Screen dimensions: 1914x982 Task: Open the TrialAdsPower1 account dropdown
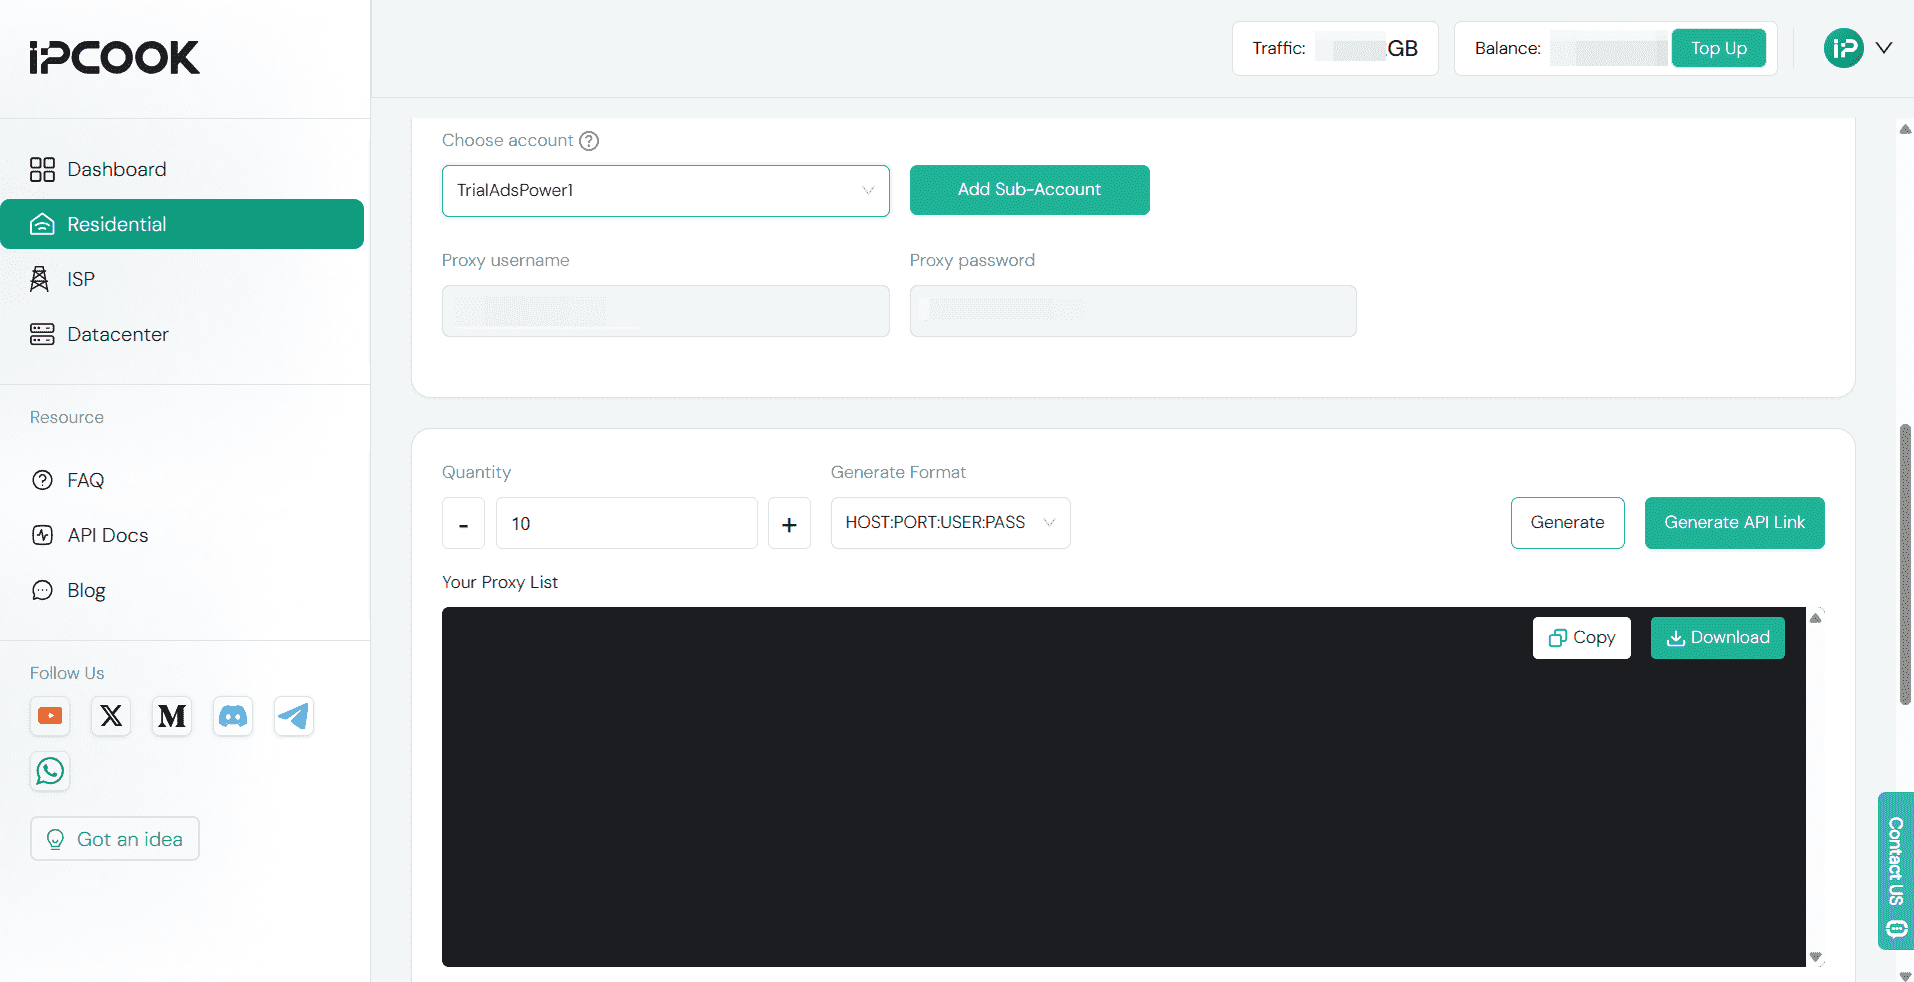click(x=666, y=190)
